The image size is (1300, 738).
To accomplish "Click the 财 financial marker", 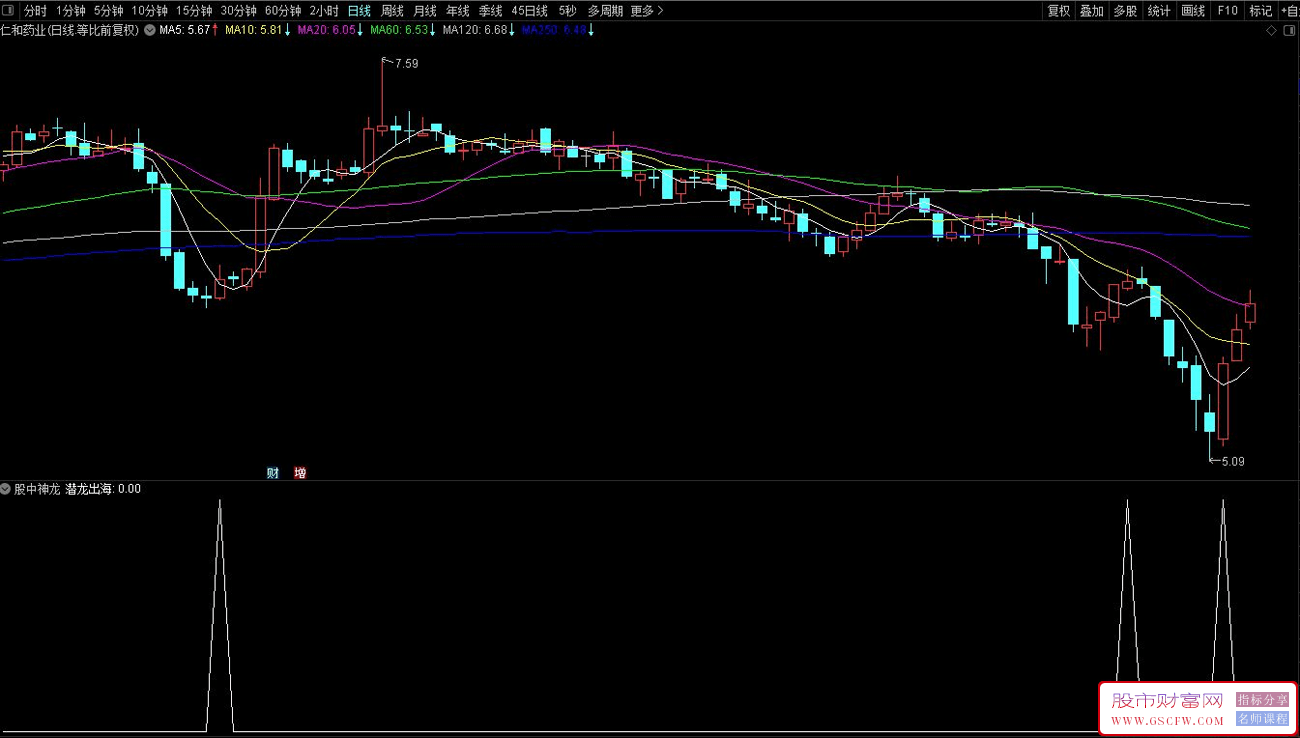I will click(x=272, y=473).
